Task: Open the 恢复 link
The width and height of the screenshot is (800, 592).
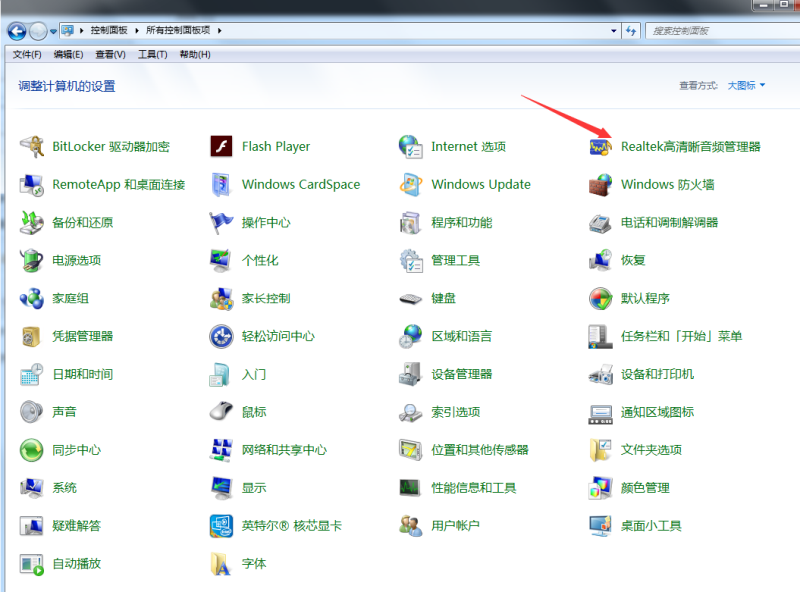Action: coord(633,260)
